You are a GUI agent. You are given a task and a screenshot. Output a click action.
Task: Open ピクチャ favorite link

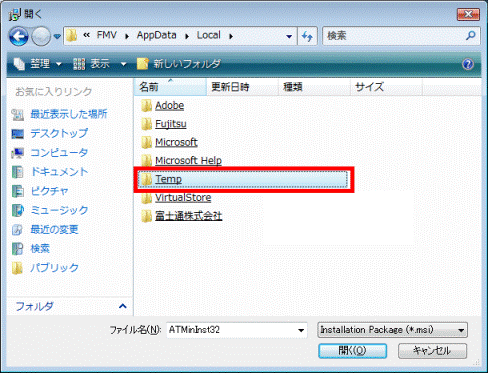(x=49, y=191)
